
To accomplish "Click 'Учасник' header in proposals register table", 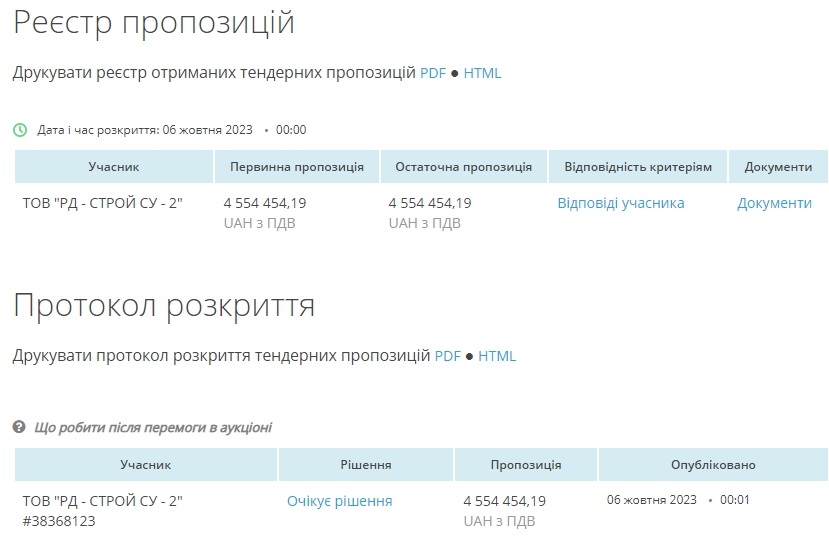I will point(114,166).
